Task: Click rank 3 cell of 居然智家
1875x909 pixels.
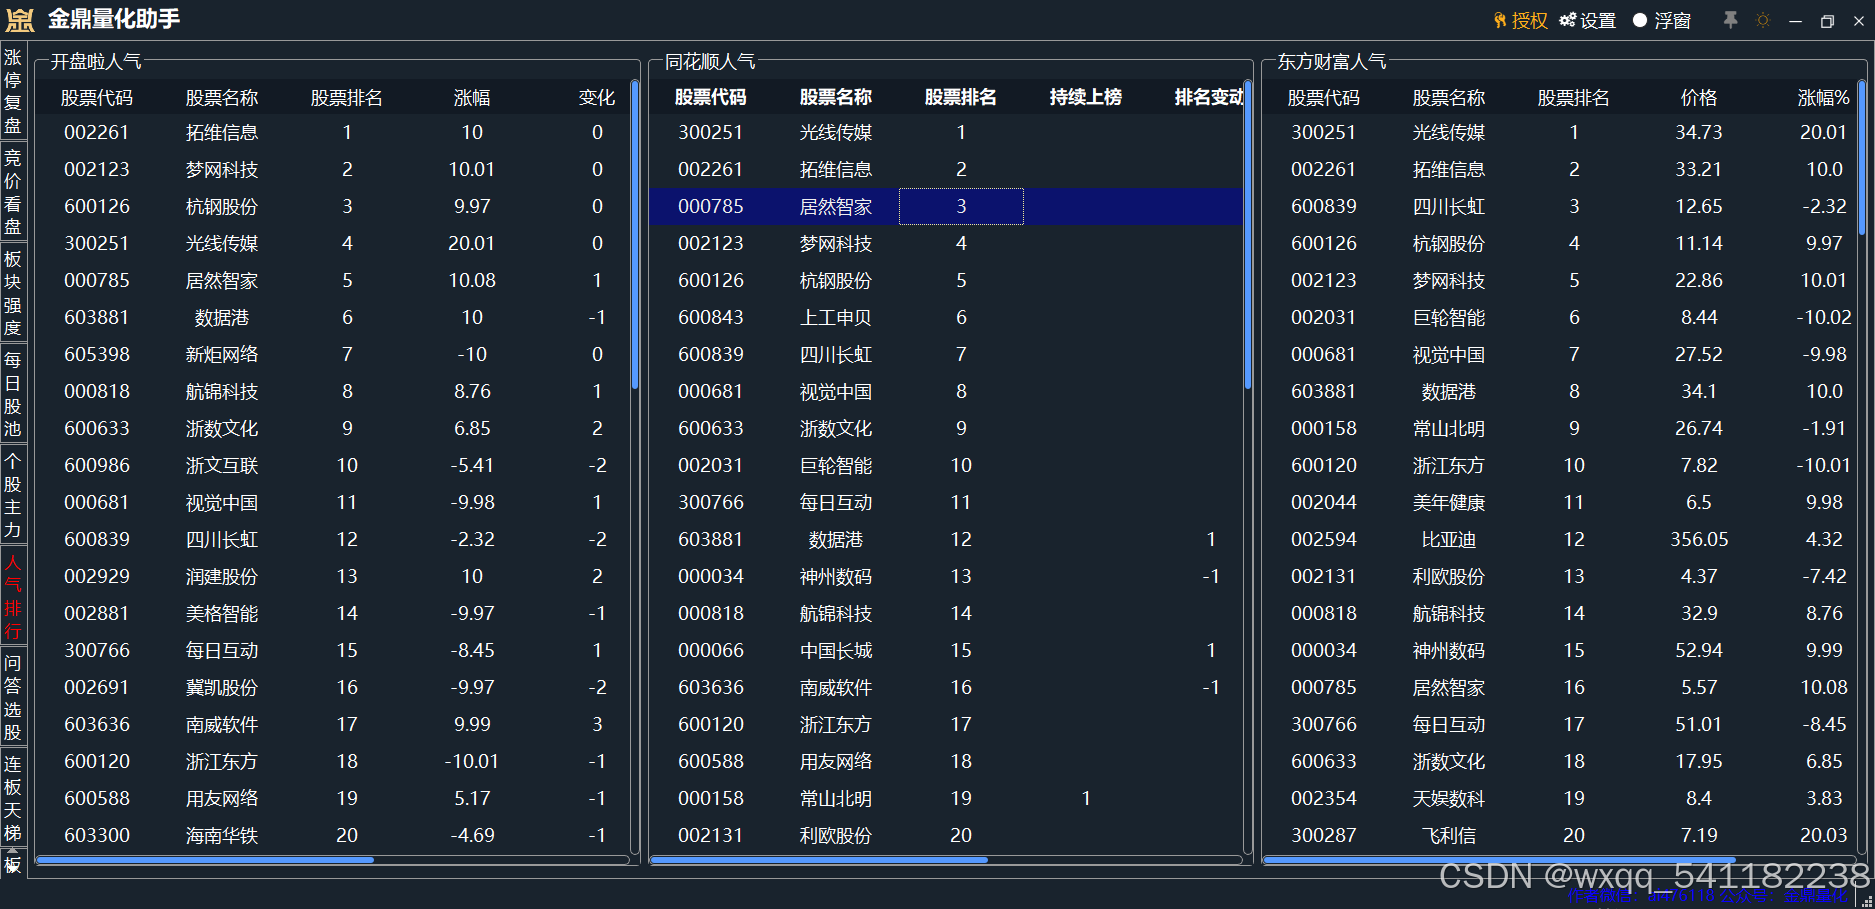Action: click(961, 206)
